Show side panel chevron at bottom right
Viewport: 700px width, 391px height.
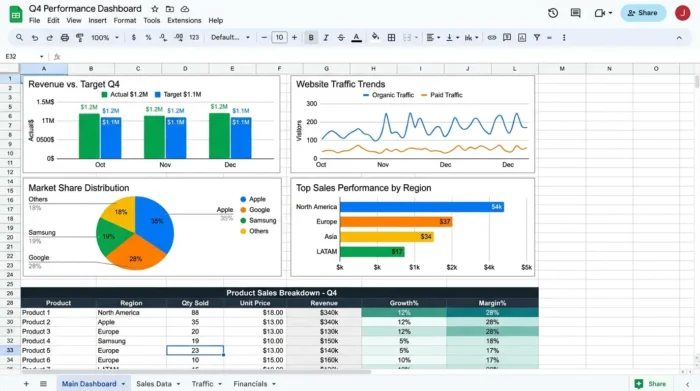tap(688, 384)
